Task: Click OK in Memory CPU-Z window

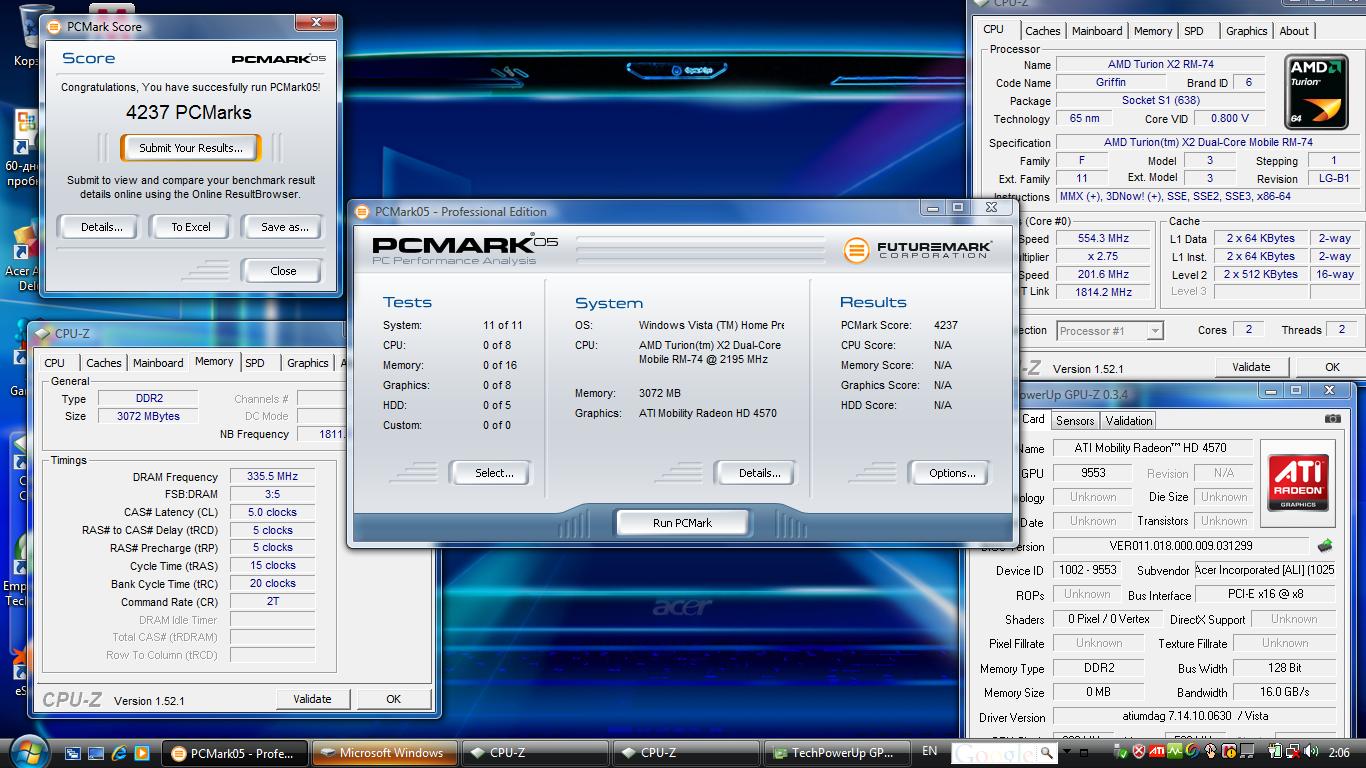Action: coord(394,699)
